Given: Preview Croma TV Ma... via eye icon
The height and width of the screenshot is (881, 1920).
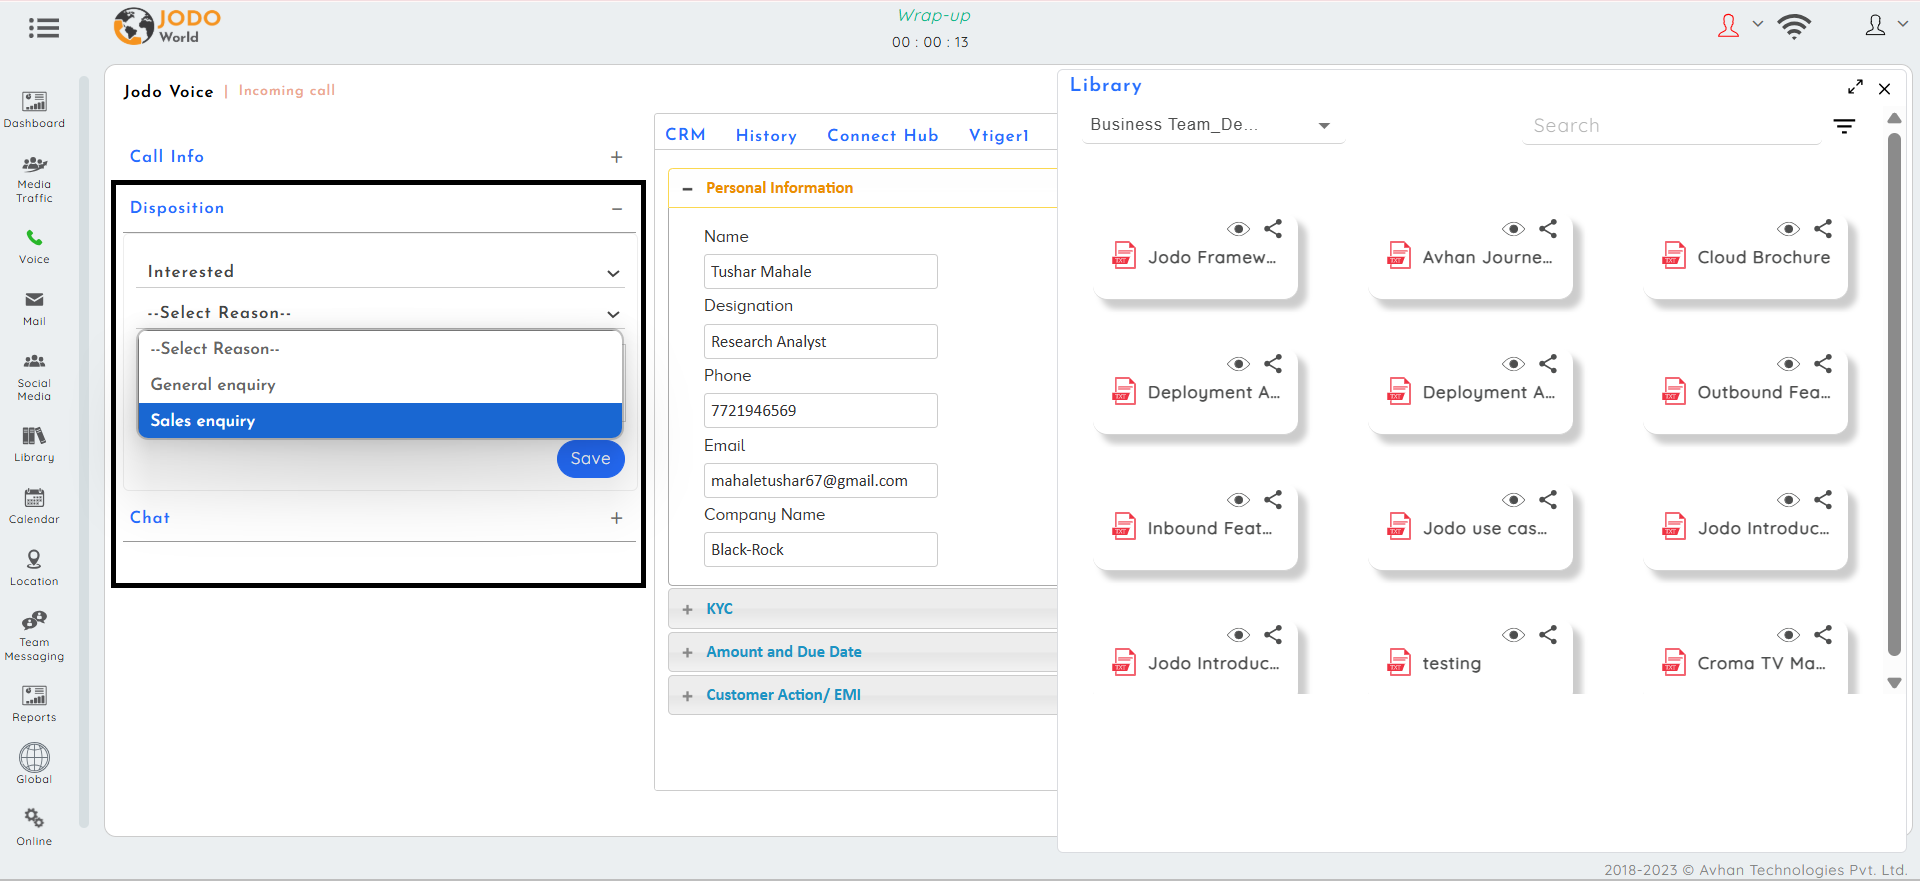Looking at the screenshot, I should (x=1788, y=635).
